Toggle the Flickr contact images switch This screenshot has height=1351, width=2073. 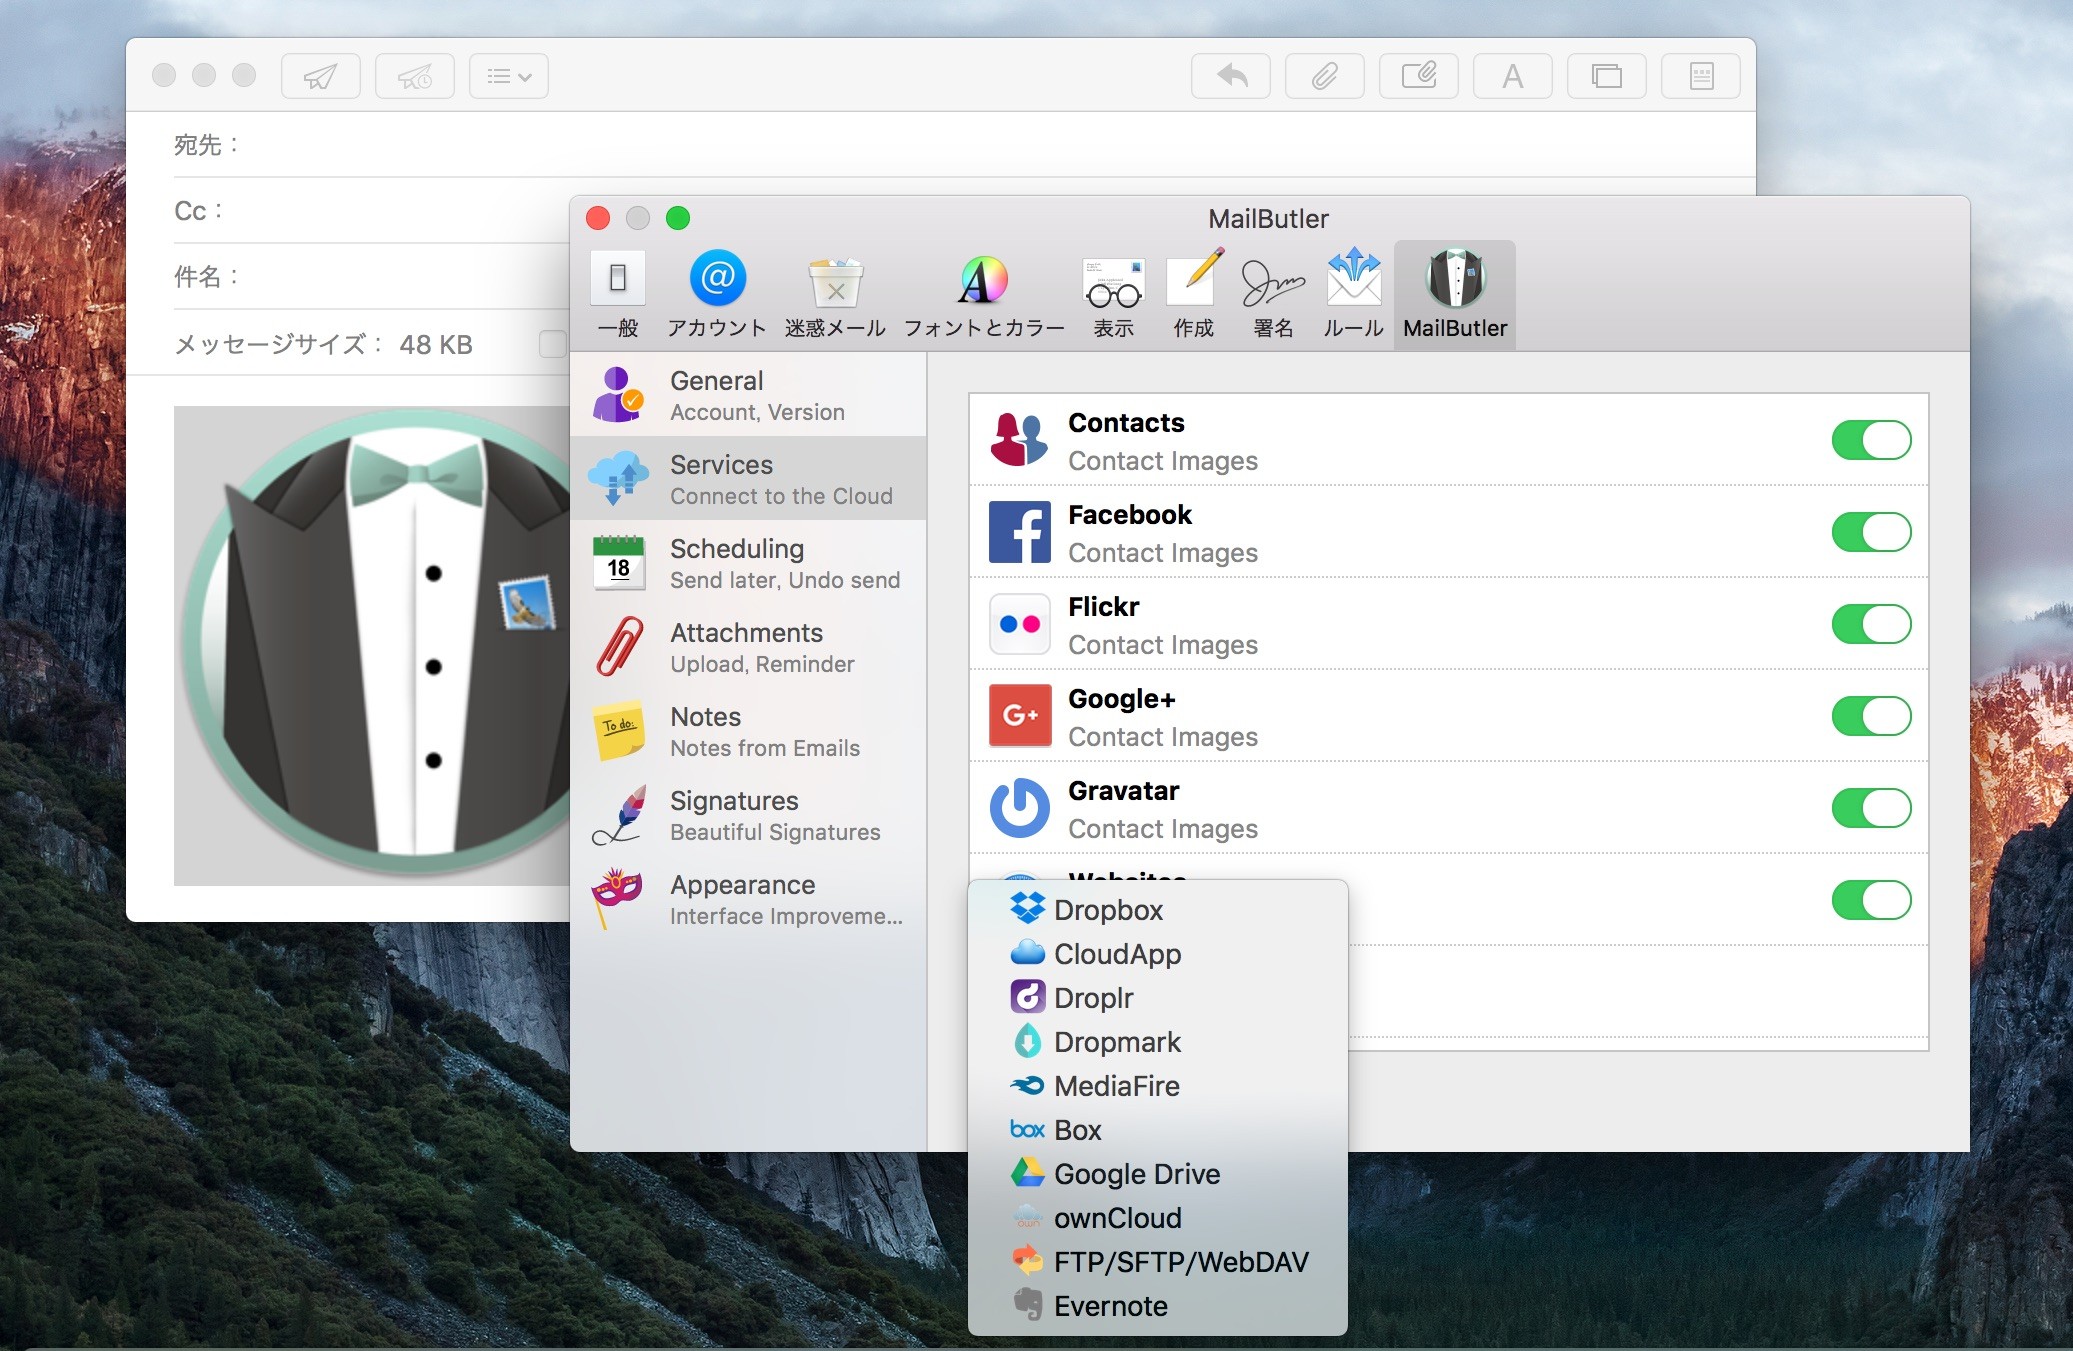click(x=1870, y=624)
